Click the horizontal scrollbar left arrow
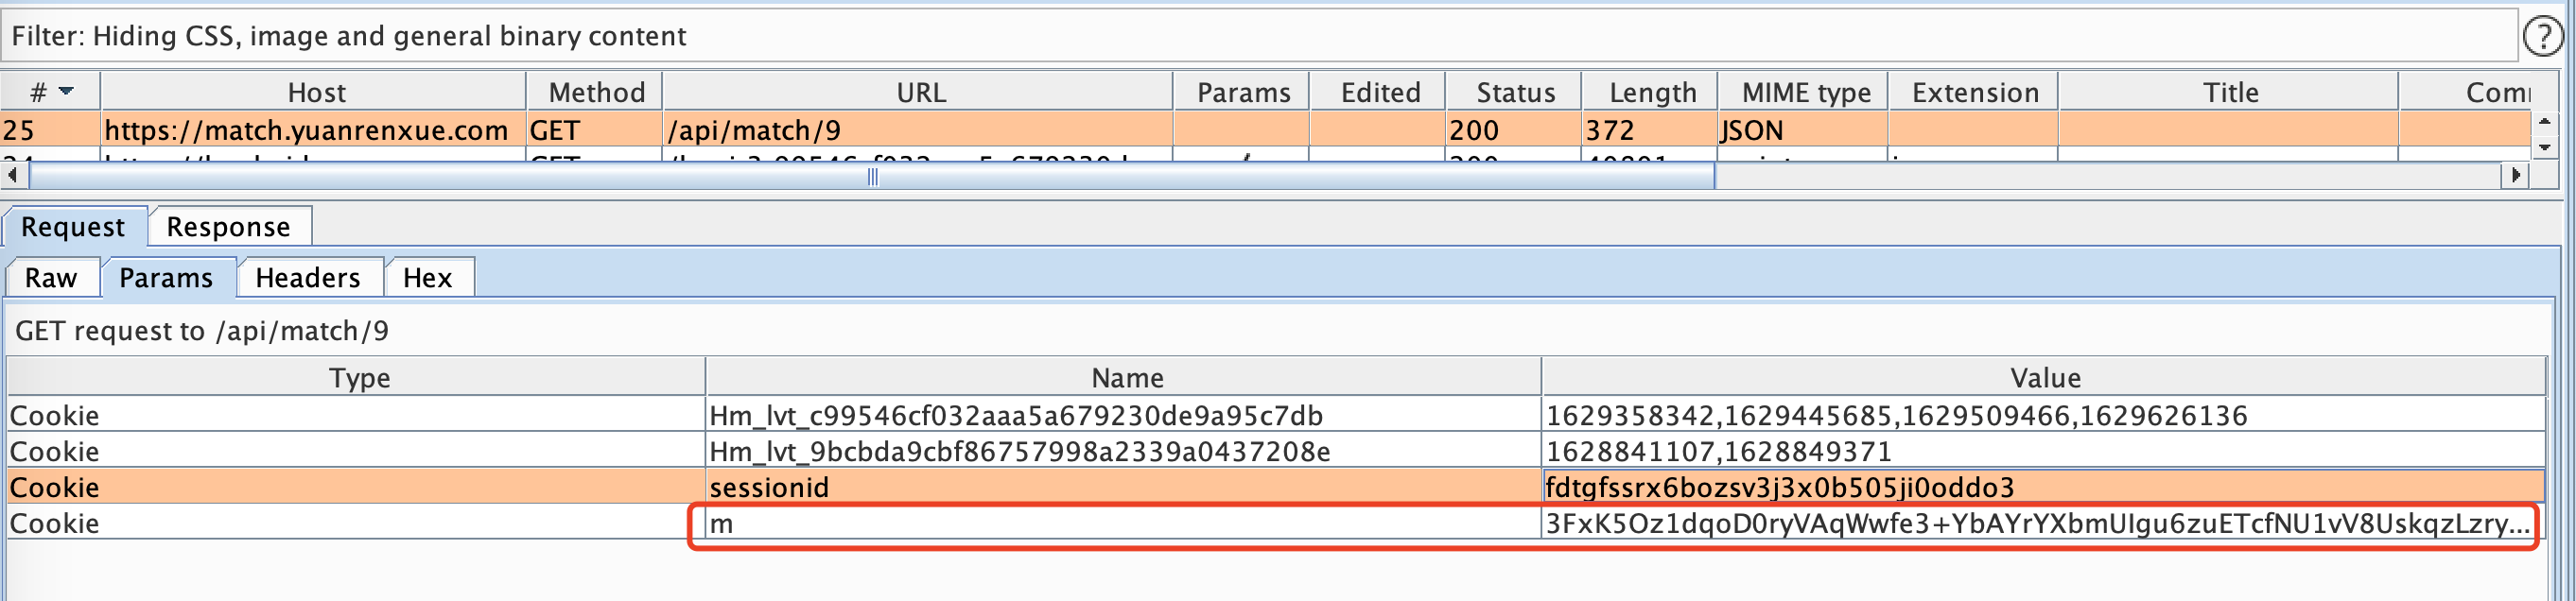This screenshot has height=601, width=2576. point(13,175)
